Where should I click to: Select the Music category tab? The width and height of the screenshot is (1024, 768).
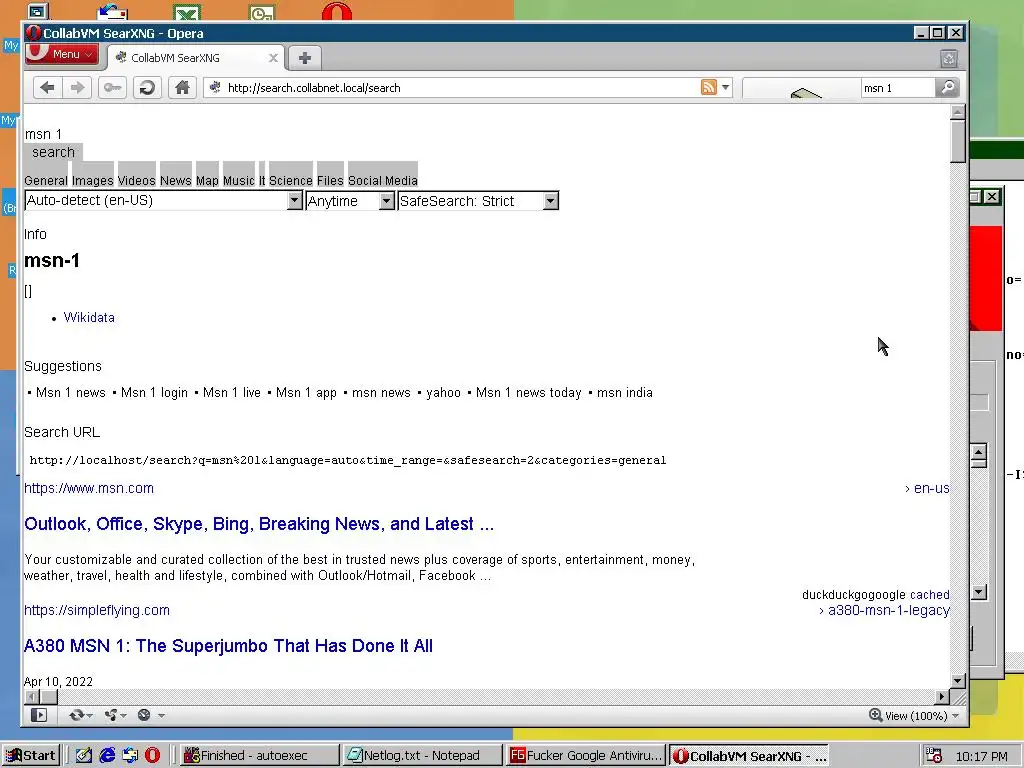[x=238, y=180]
